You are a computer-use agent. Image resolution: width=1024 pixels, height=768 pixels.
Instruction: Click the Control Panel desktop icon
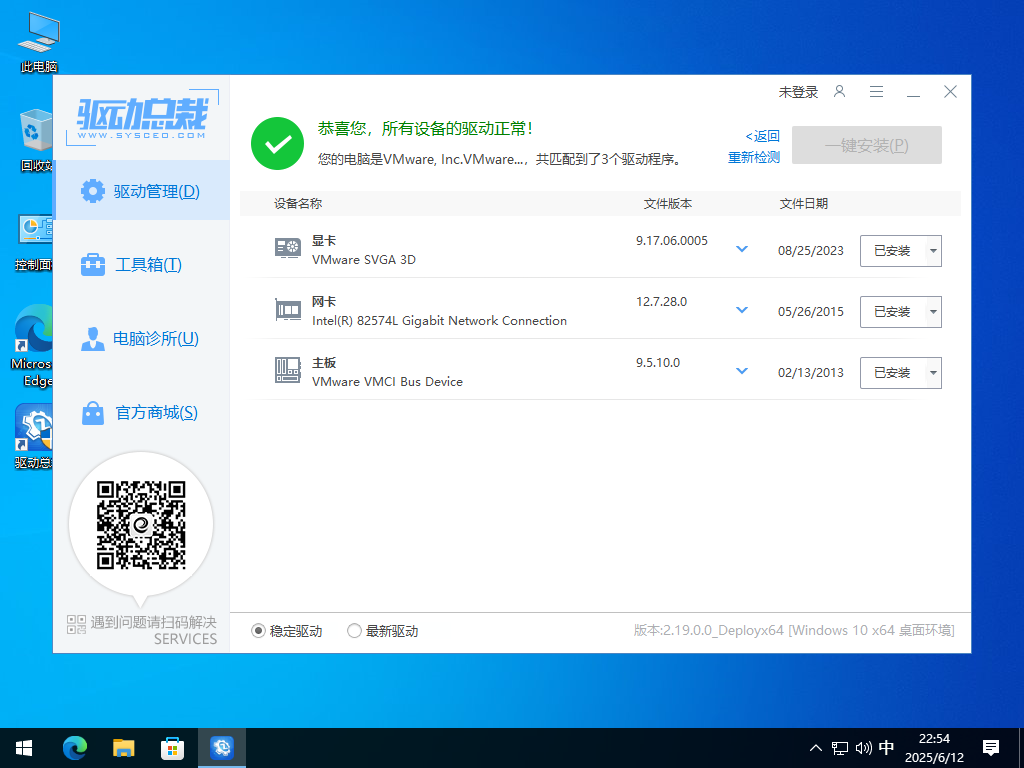(x=34, y=242)
